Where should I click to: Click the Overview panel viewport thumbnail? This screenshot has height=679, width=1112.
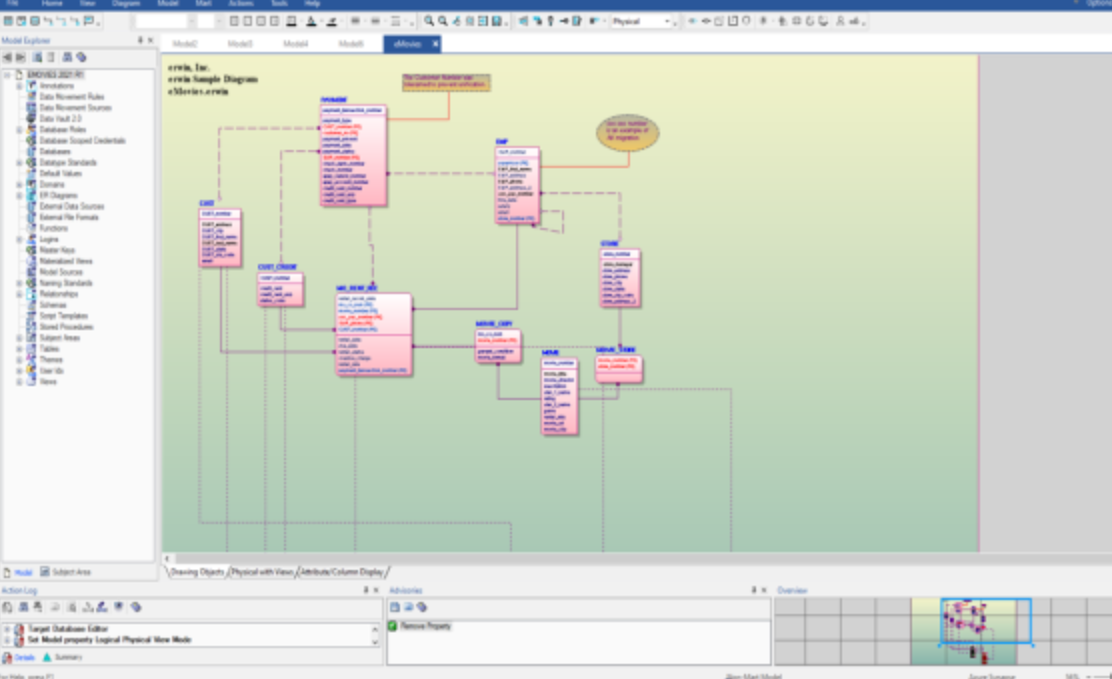(986, 622)
